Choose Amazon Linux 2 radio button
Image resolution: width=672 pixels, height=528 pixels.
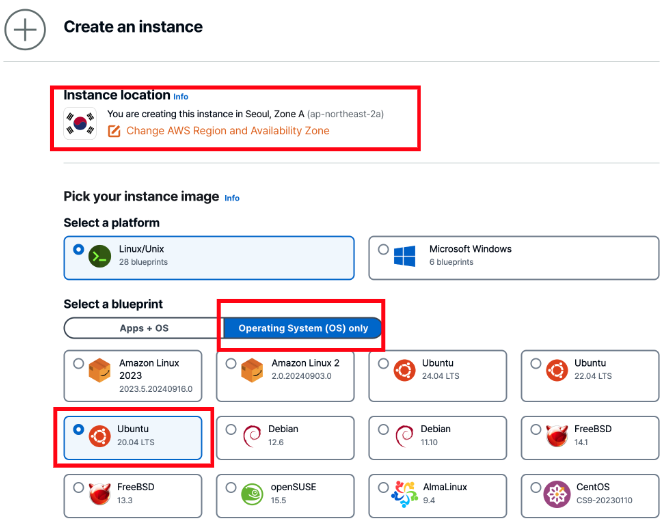coord(231,363)
